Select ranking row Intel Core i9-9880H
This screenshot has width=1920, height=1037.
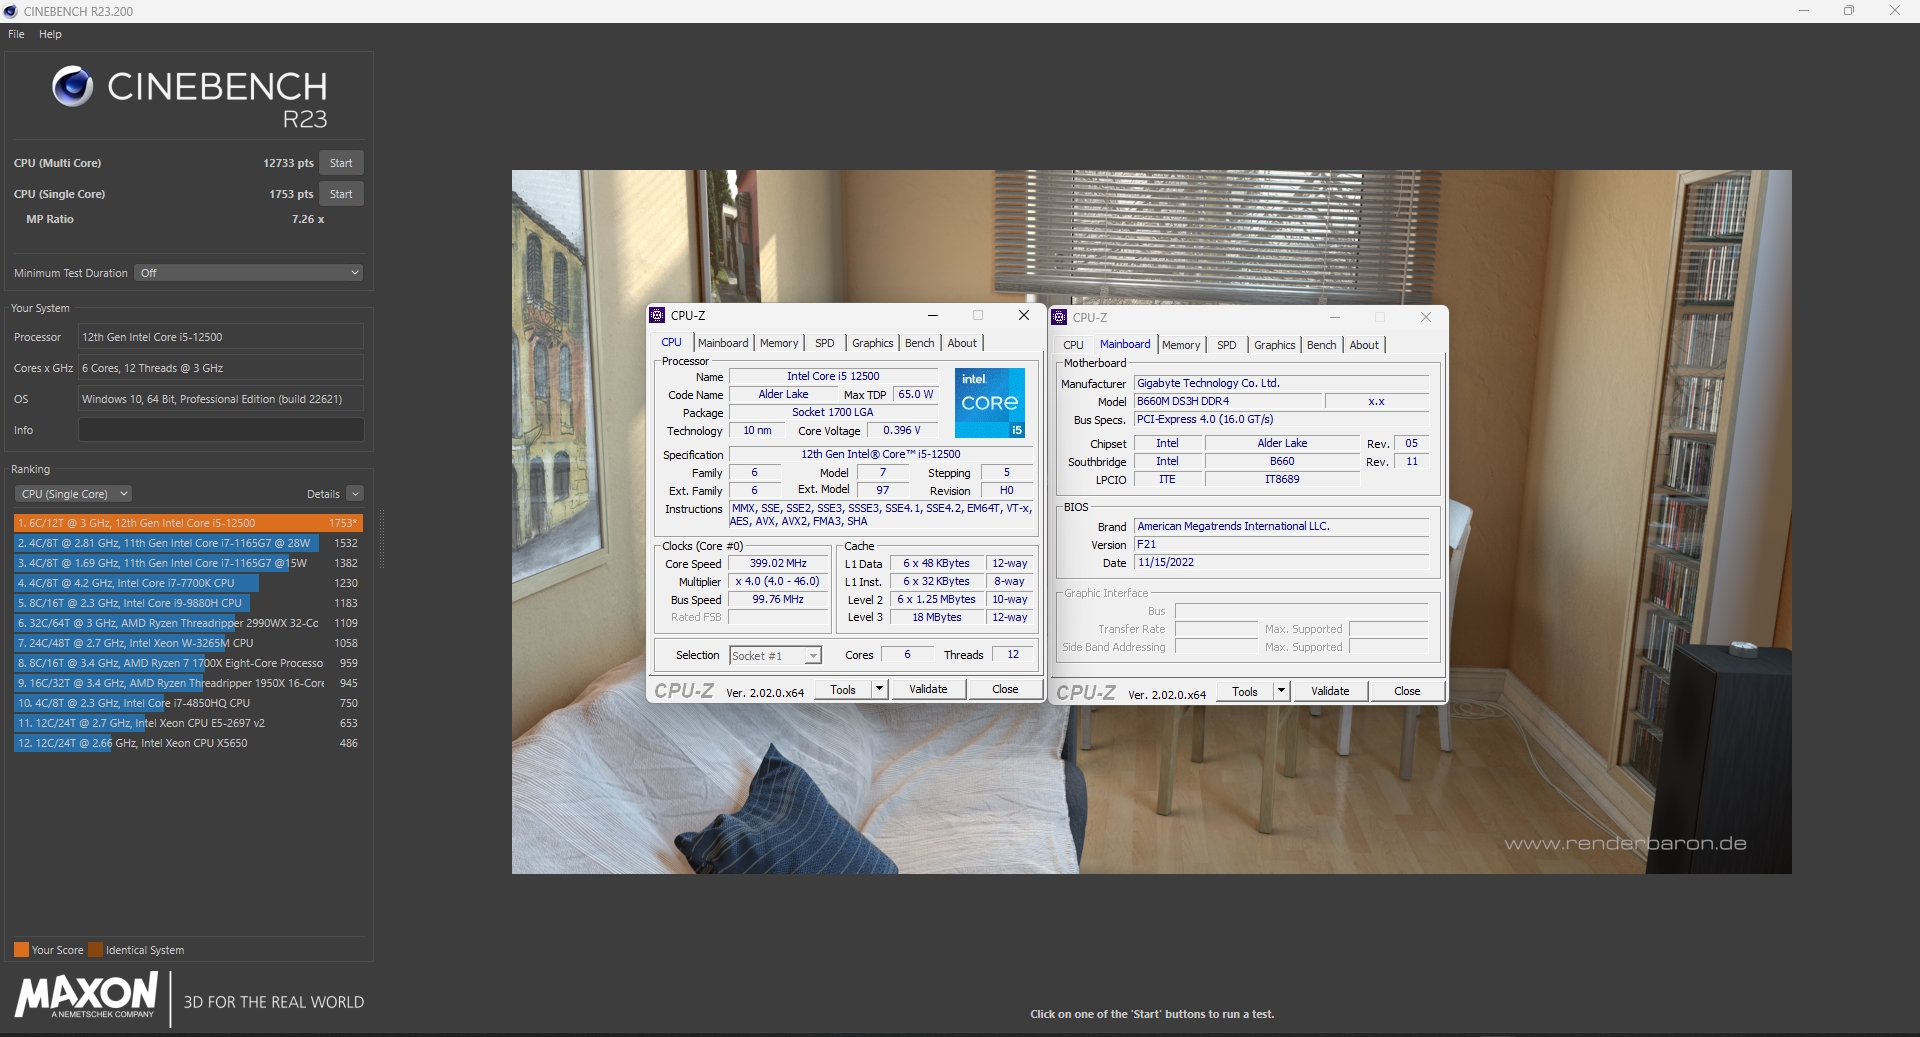188,603
